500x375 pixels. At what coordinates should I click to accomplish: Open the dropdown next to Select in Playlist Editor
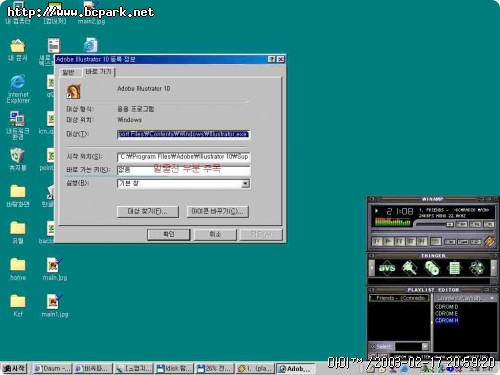tap(425, 347)
